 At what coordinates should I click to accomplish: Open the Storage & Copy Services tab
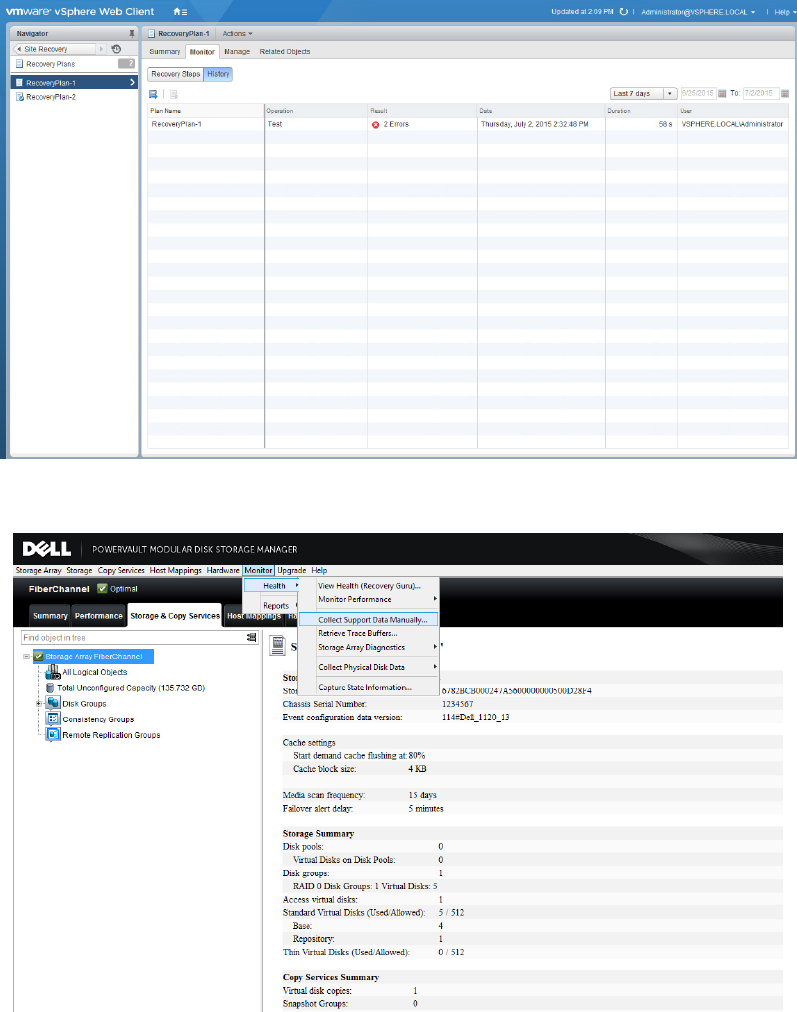(175, 616)
